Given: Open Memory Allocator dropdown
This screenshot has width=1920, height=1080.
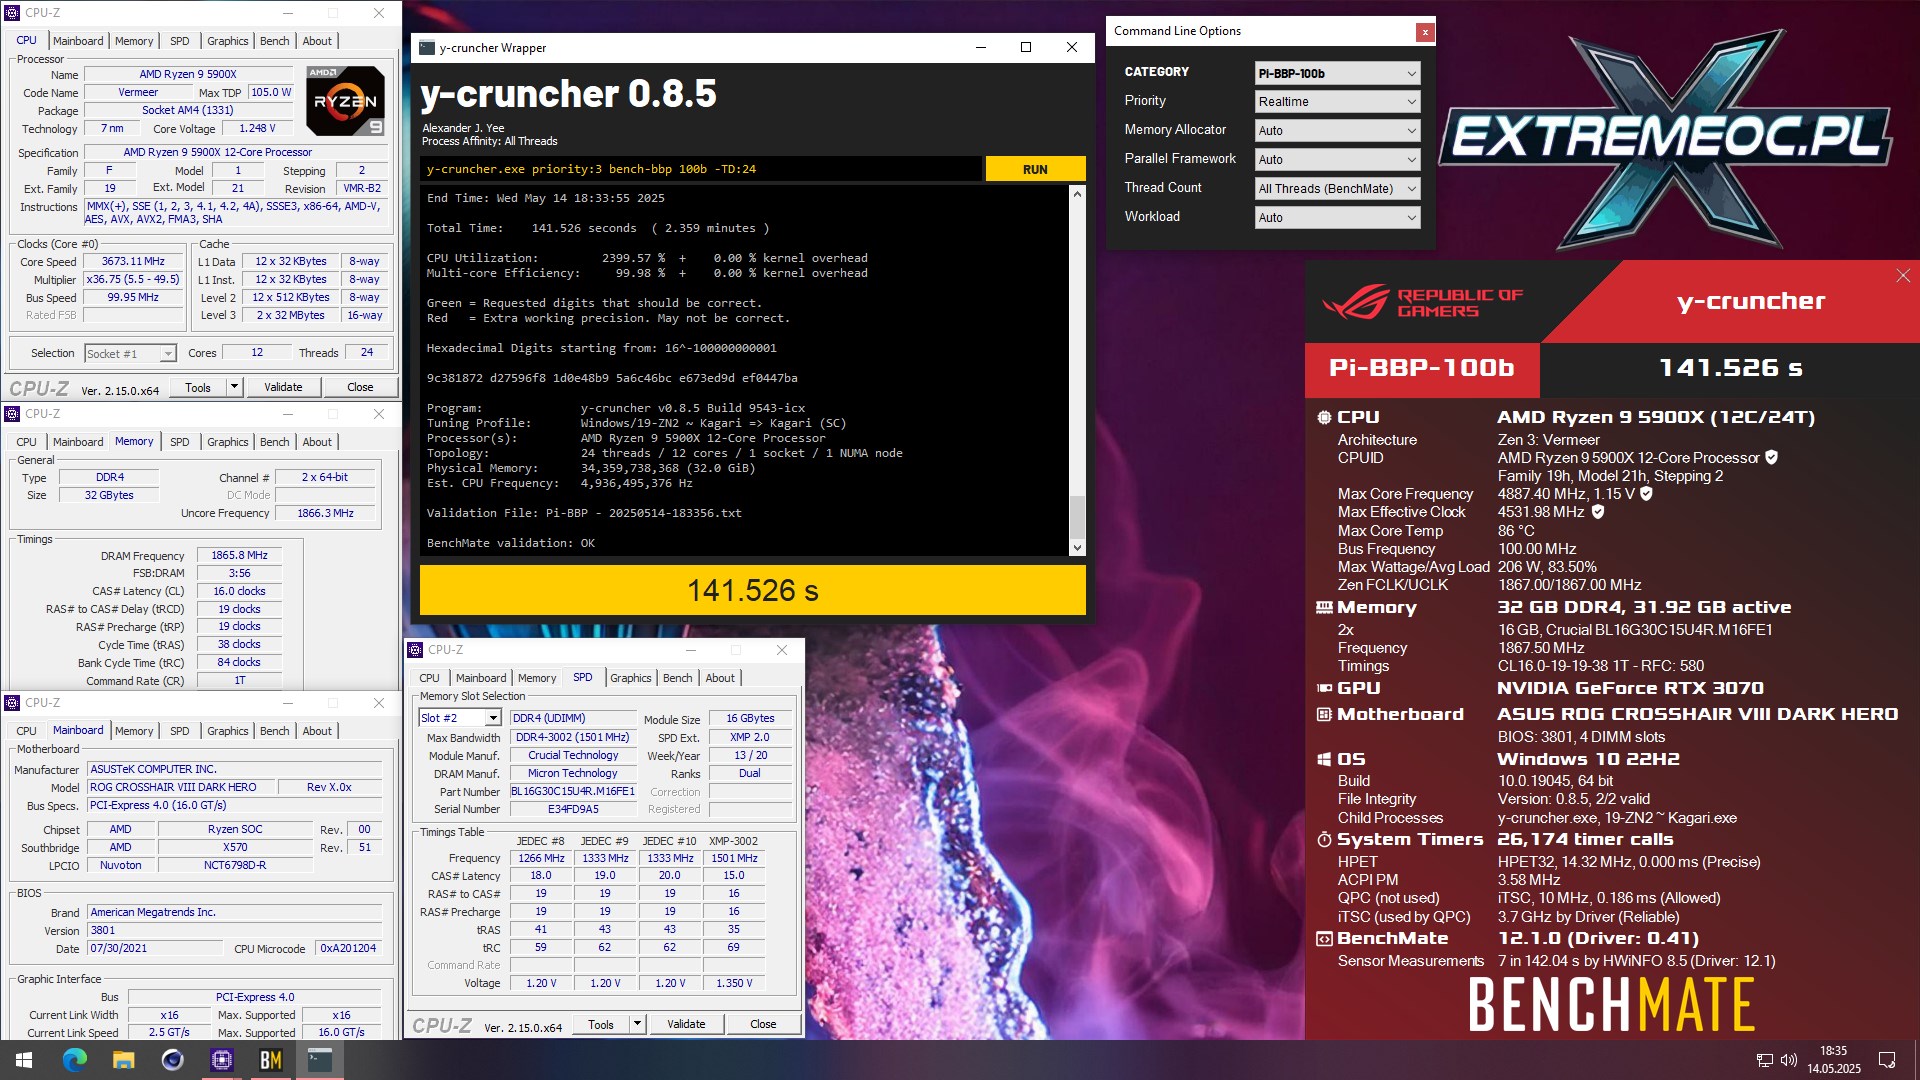Looking at the screenshot, I should [1337, 131].
